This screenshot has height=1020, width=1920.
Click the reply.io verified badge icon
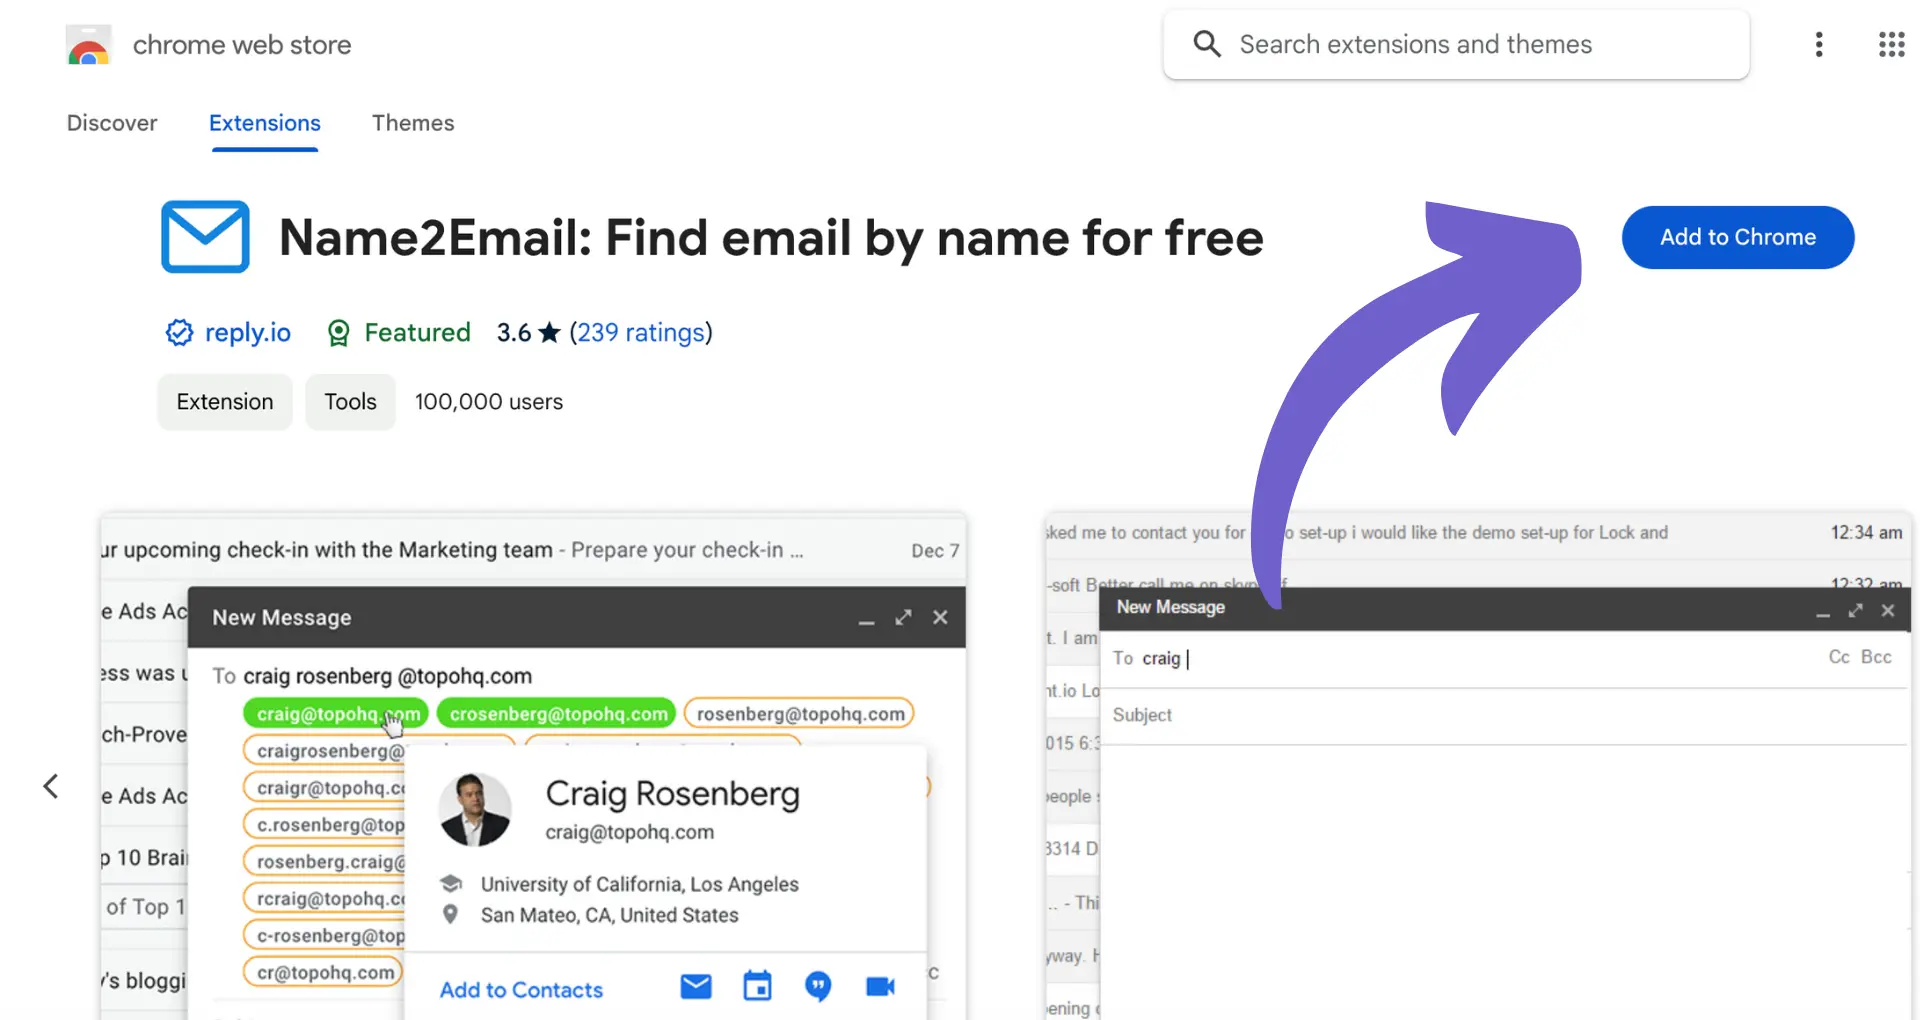click(x=179, y=332)
